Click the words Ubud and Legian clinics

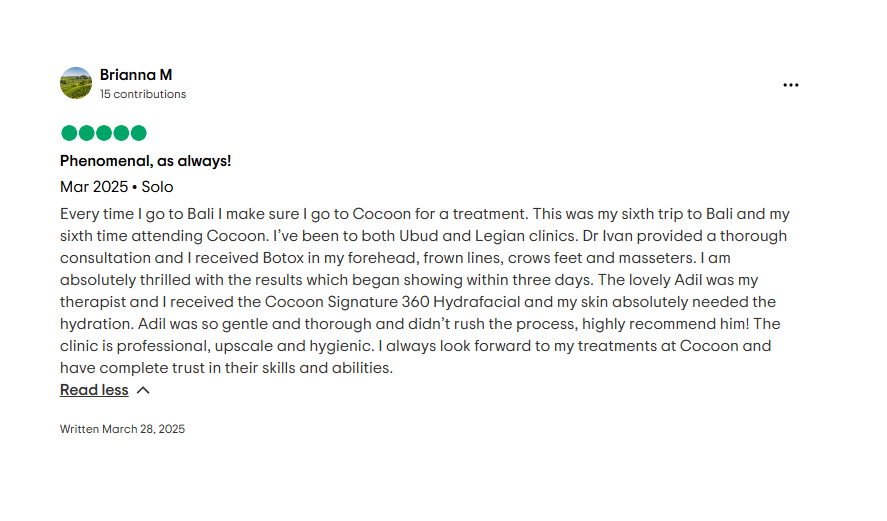pyautogui.click(x=488, y=236)
